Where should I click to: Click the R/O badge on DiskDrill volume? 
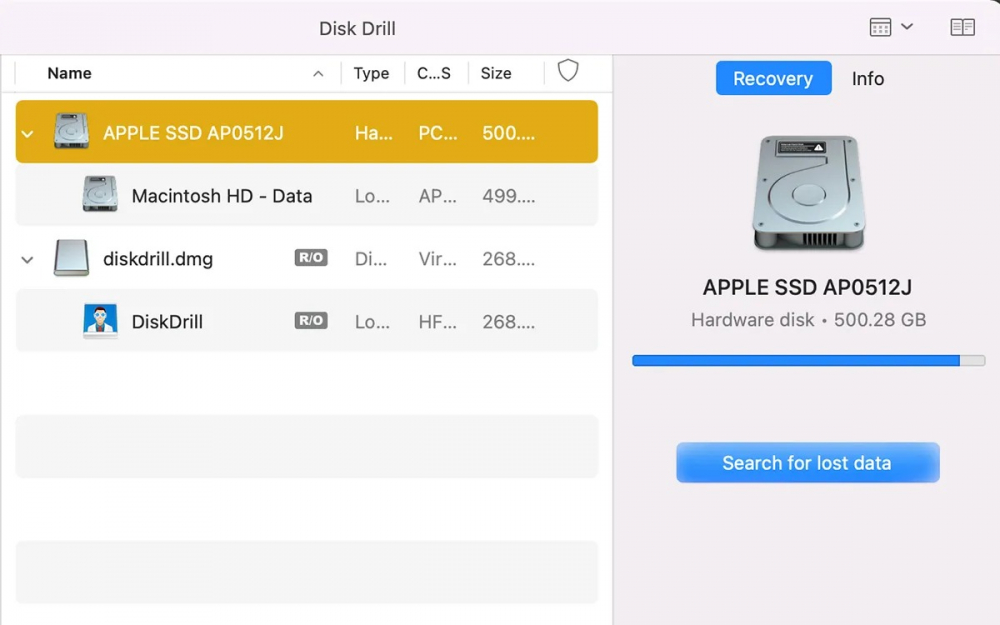[x=310, y=320]
